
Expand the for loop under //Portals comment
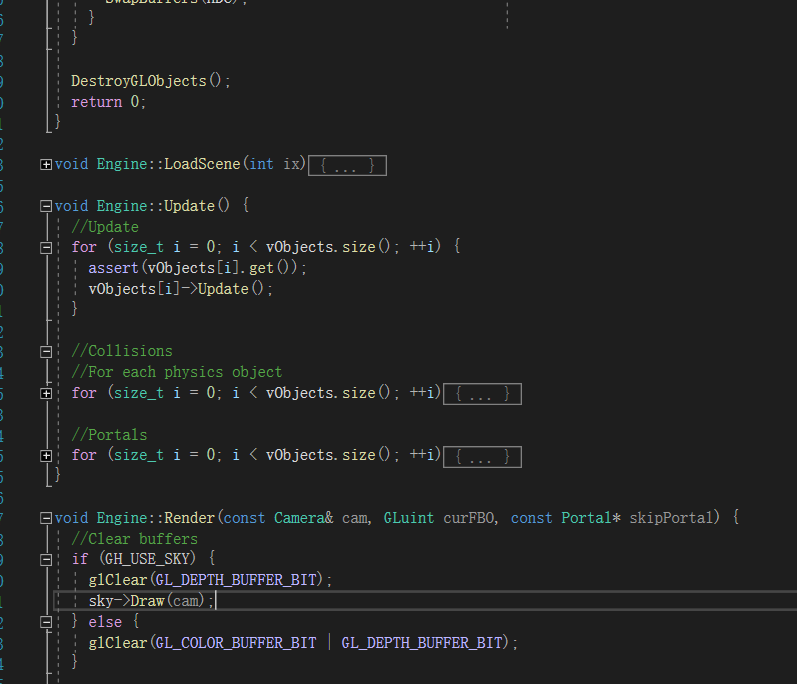click(46, 456)
